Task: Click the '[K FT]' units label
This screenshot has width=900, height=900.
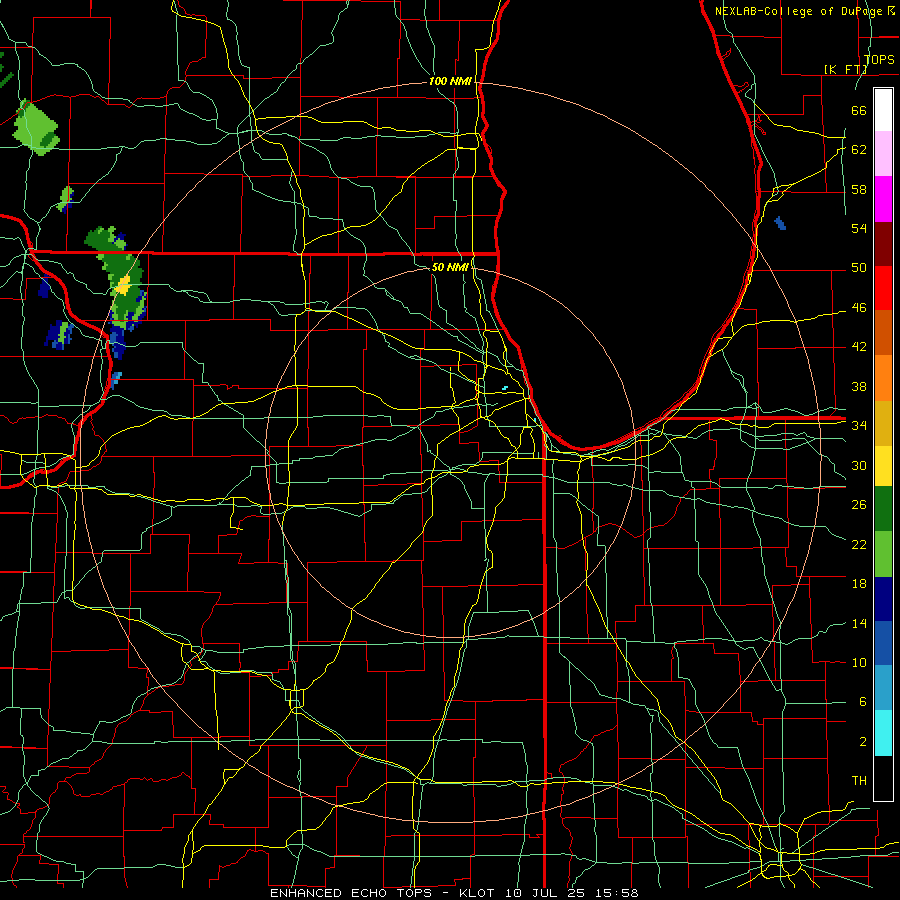Action: coord(845,69)
